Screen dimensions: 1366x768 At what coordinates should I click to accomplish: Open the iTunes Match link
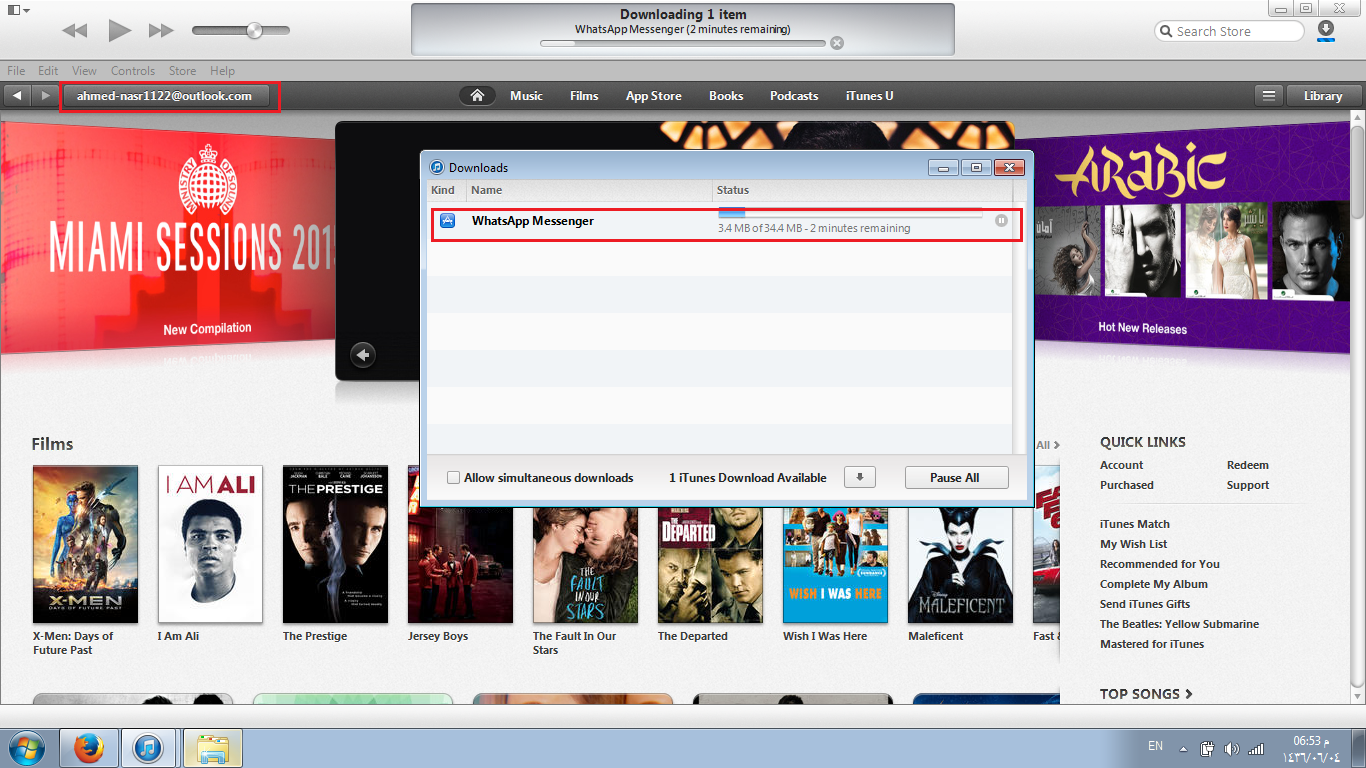1135,524
